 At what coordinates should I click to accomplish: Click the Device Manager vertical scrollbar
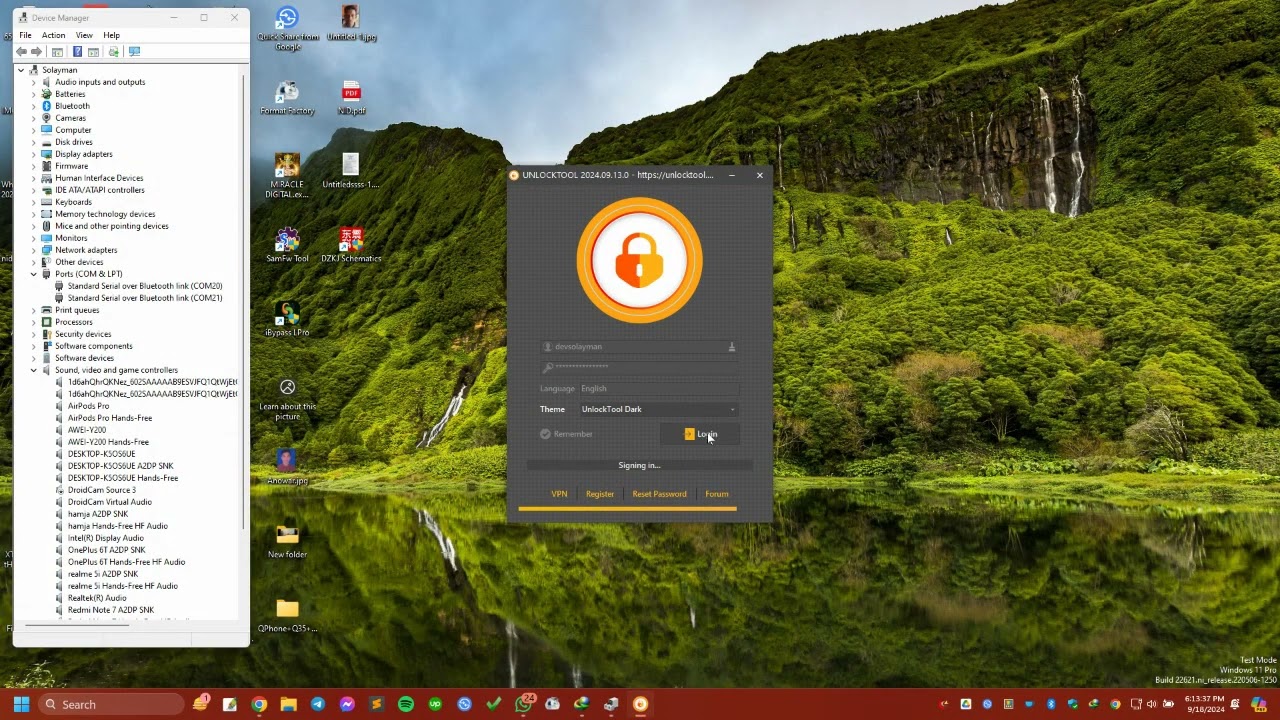pos(243,300)
